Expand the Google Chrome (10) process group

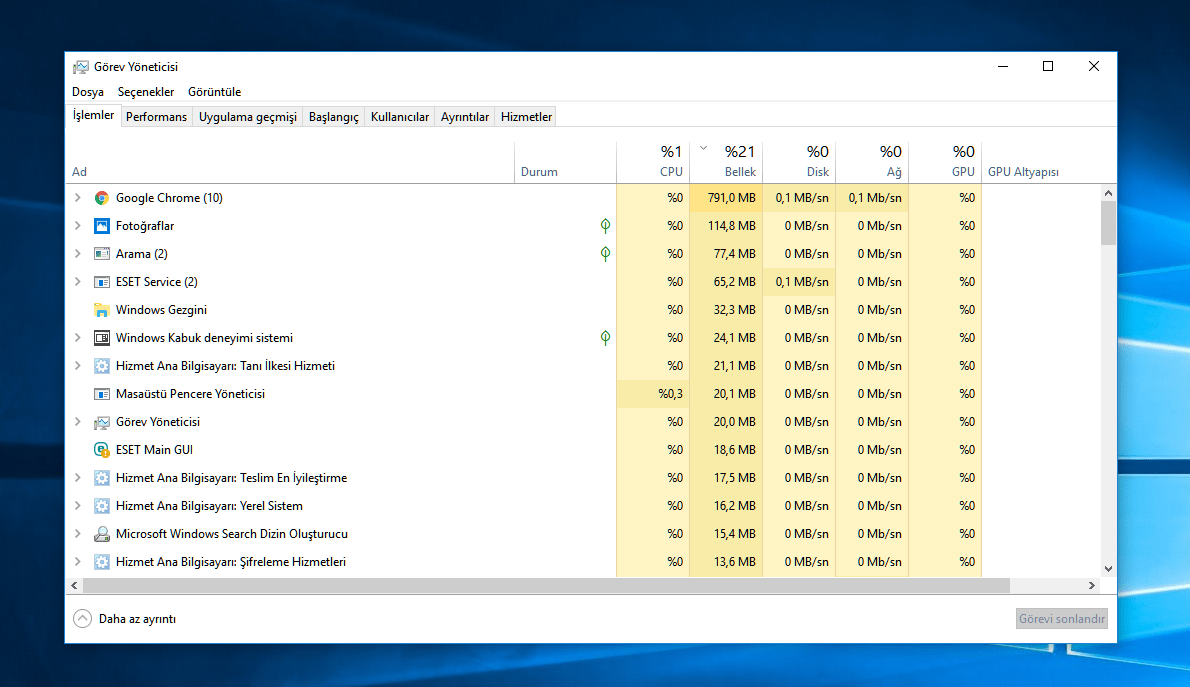77,198
